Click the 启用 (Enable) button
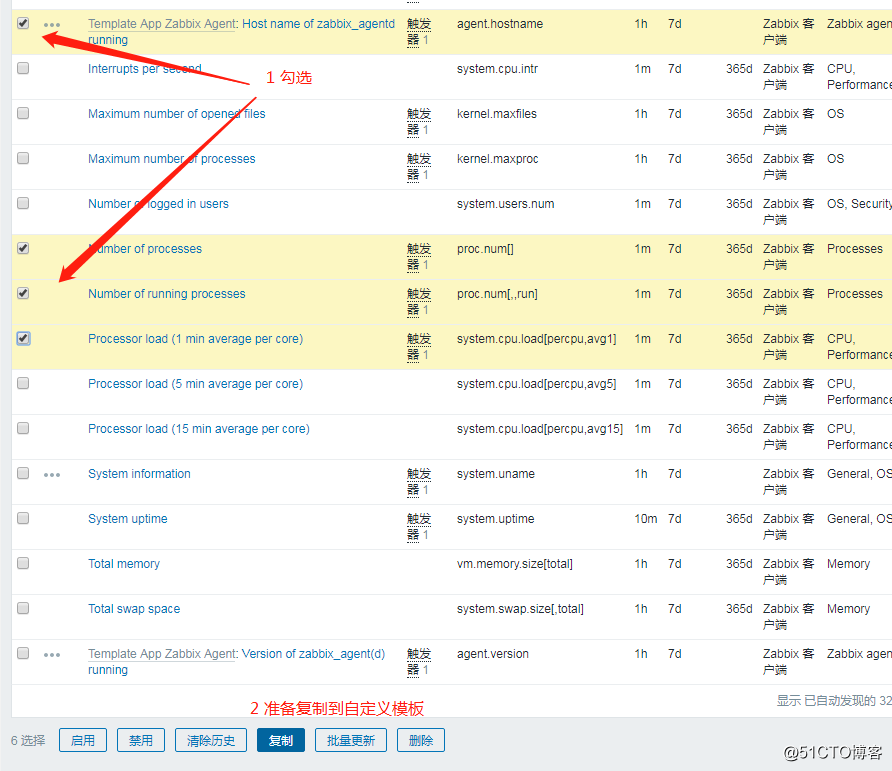The height and width of the screenshot is (771, 892). (83, 740)
